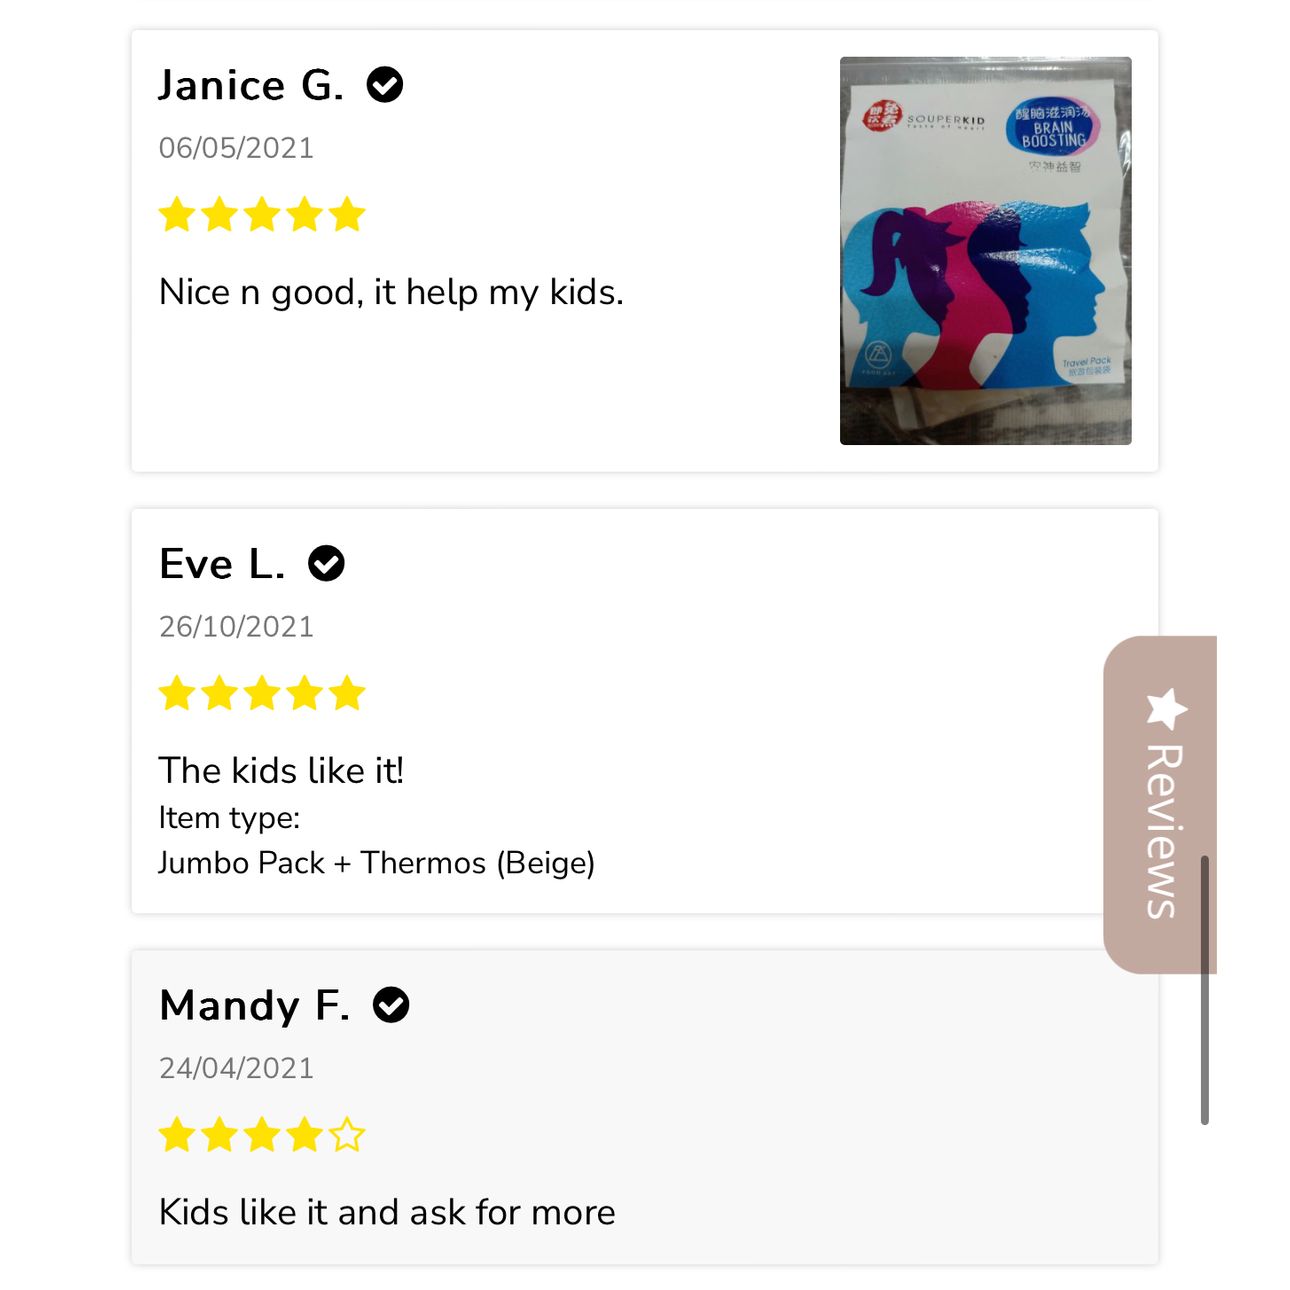
Task: Click the fifth star in Eve L.'s rating
Action: pos(347,693)
